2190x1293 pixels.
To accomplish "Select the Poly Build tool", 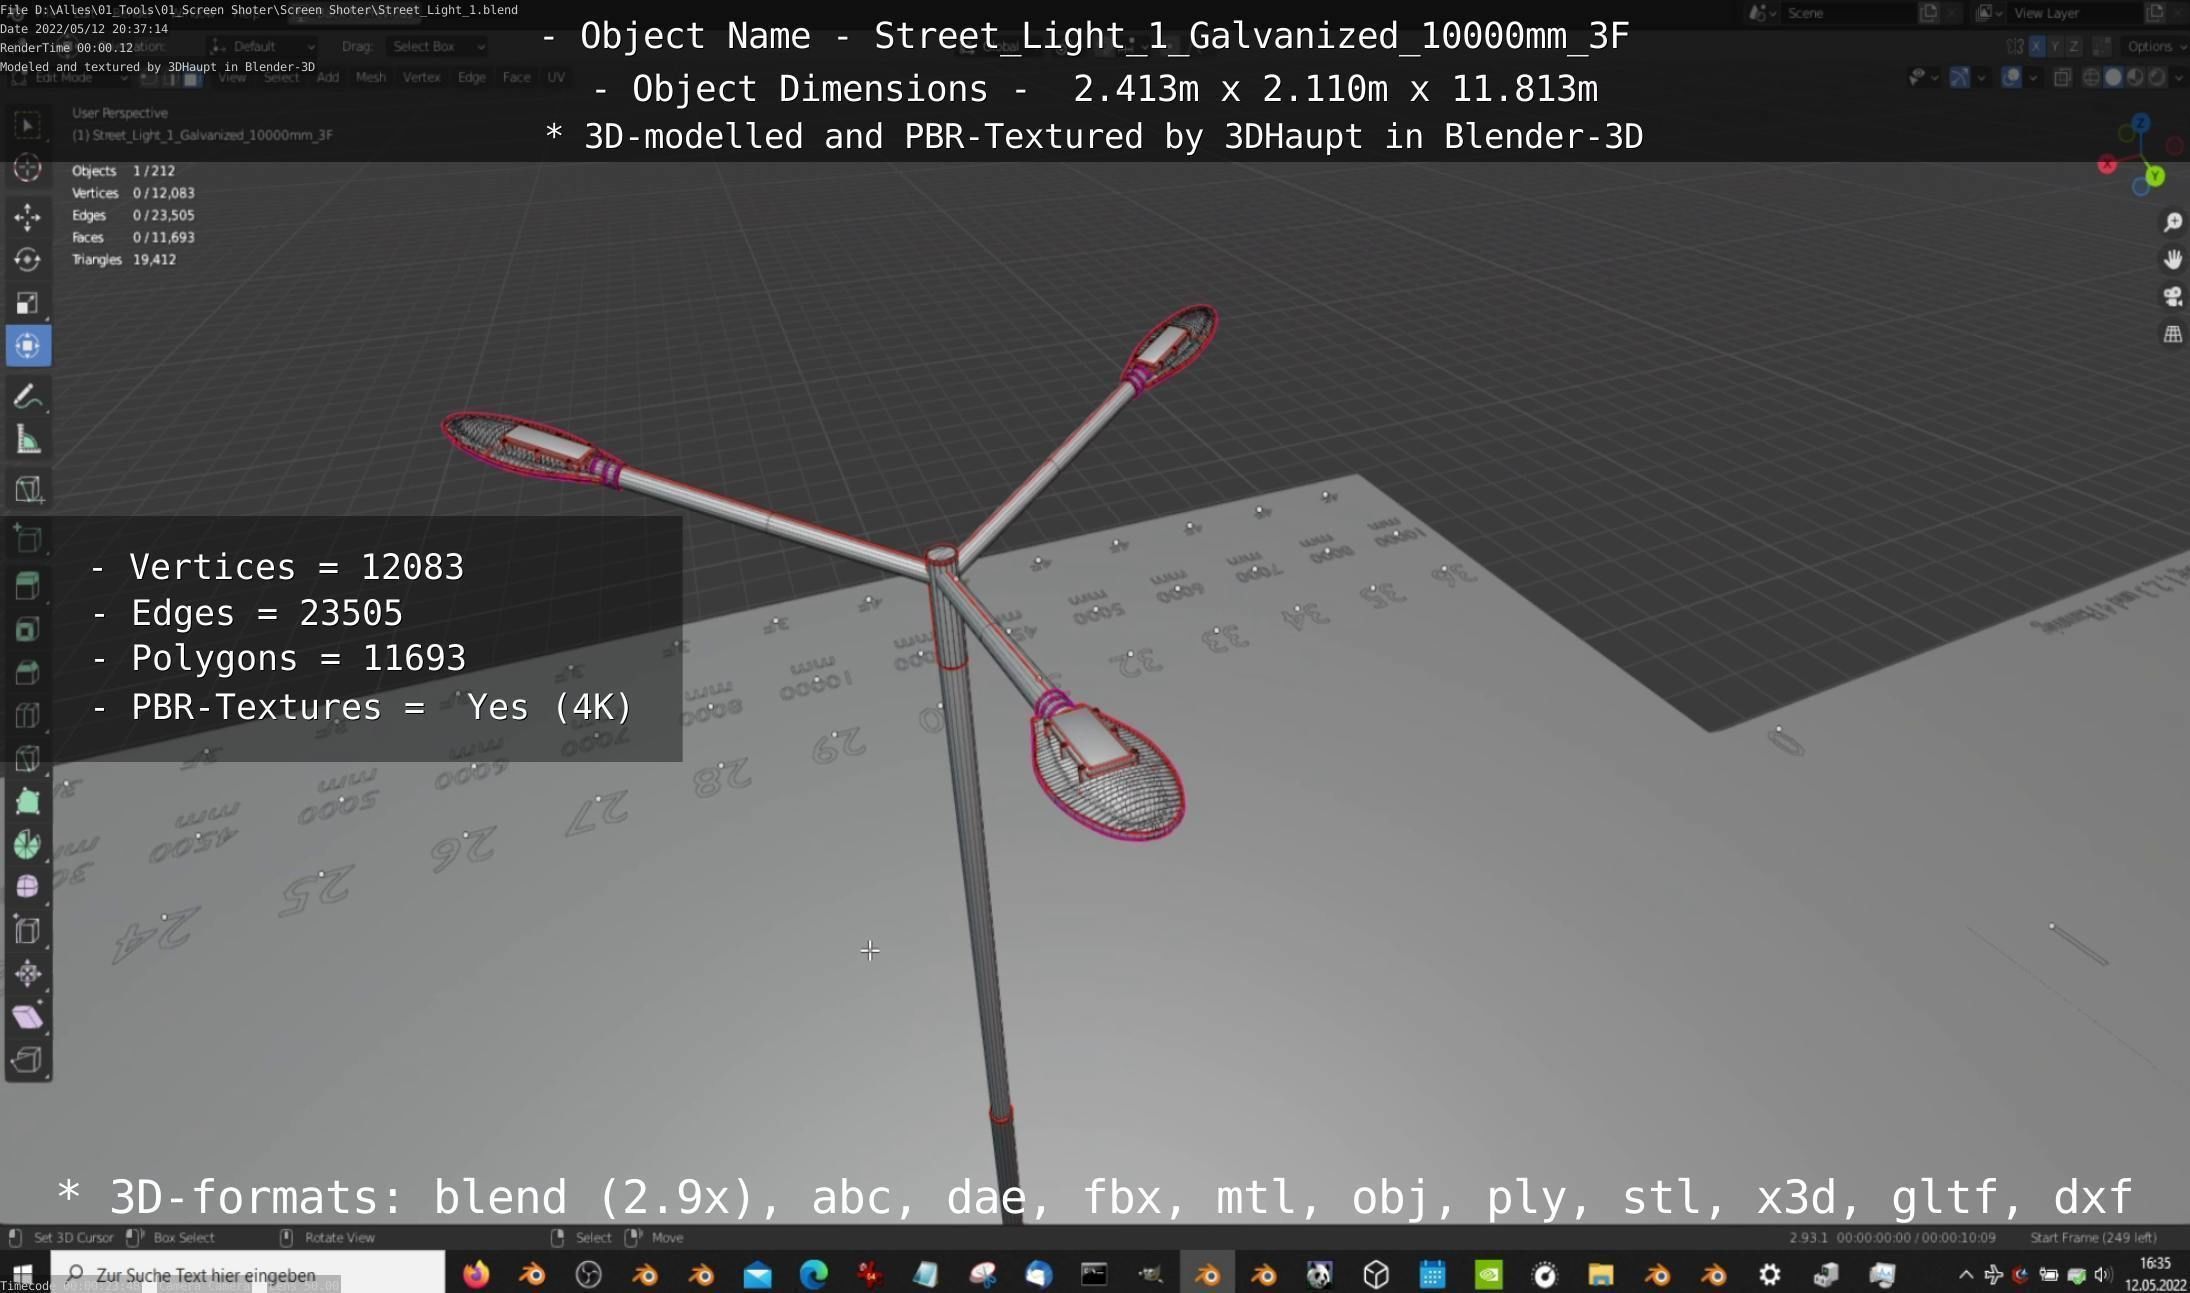I will coord(27,801).
